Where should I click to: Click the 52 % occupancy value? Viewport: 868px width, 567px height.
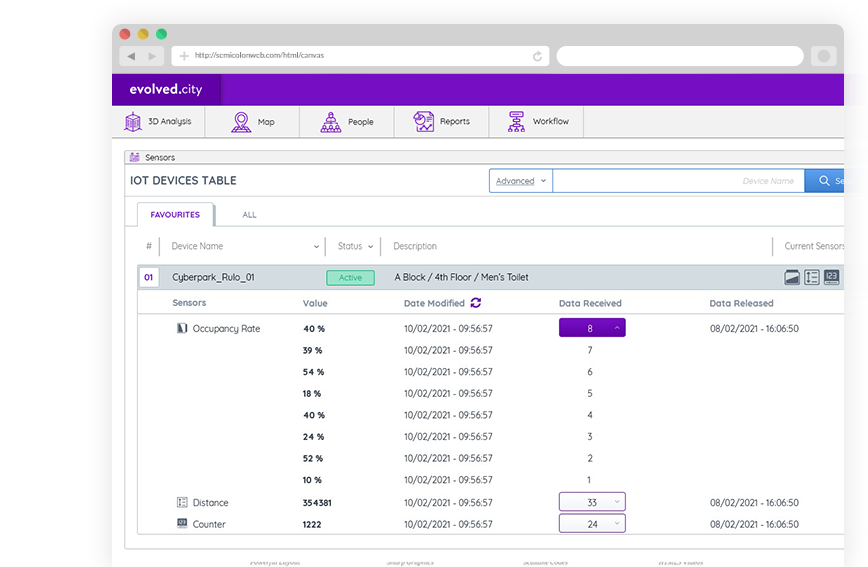coord(313,458)
